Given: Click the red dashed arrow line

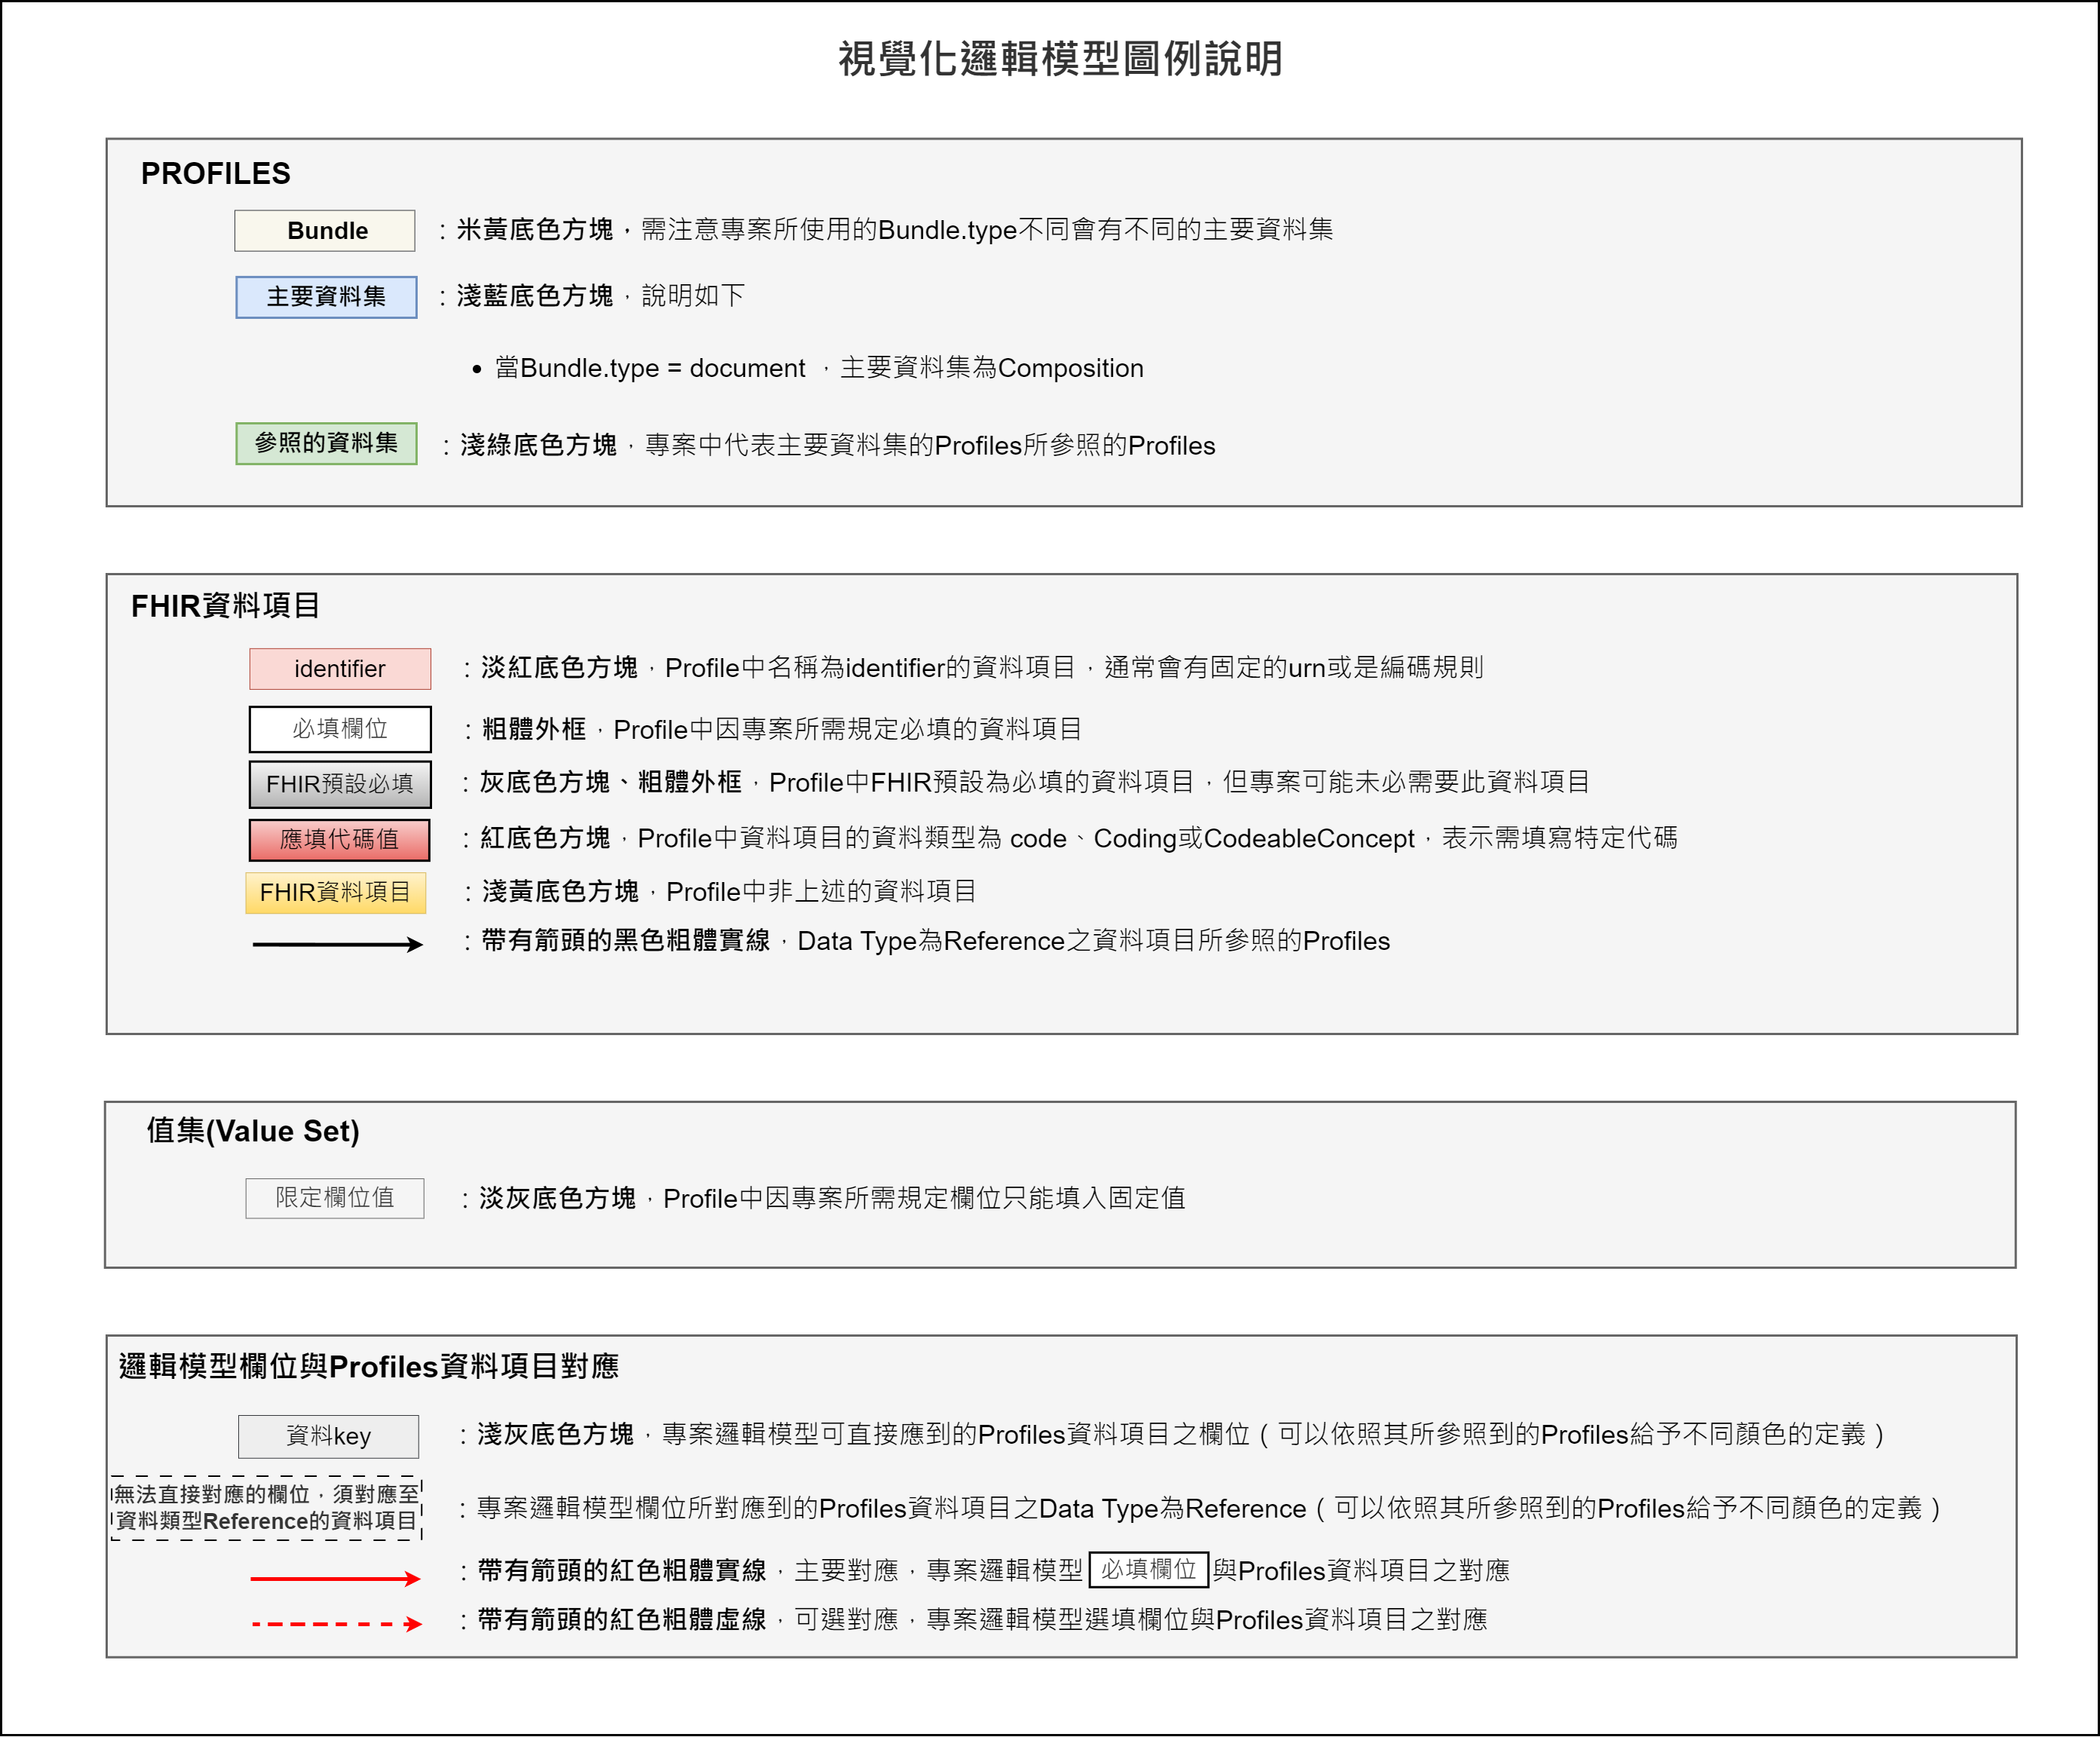Looking at the screenshot, I should [336, 1624].
